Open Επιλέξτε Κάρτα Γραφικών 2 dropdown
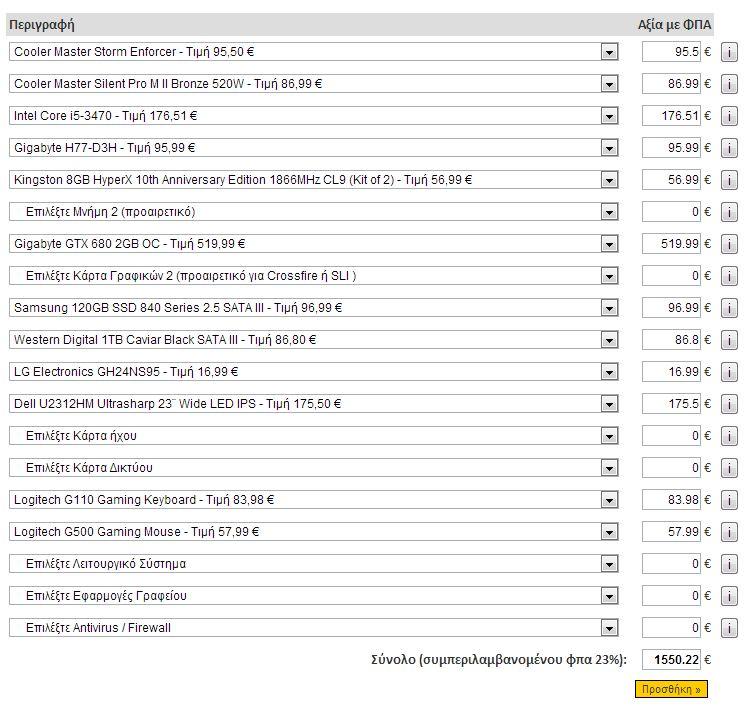 tap(314, 276)
